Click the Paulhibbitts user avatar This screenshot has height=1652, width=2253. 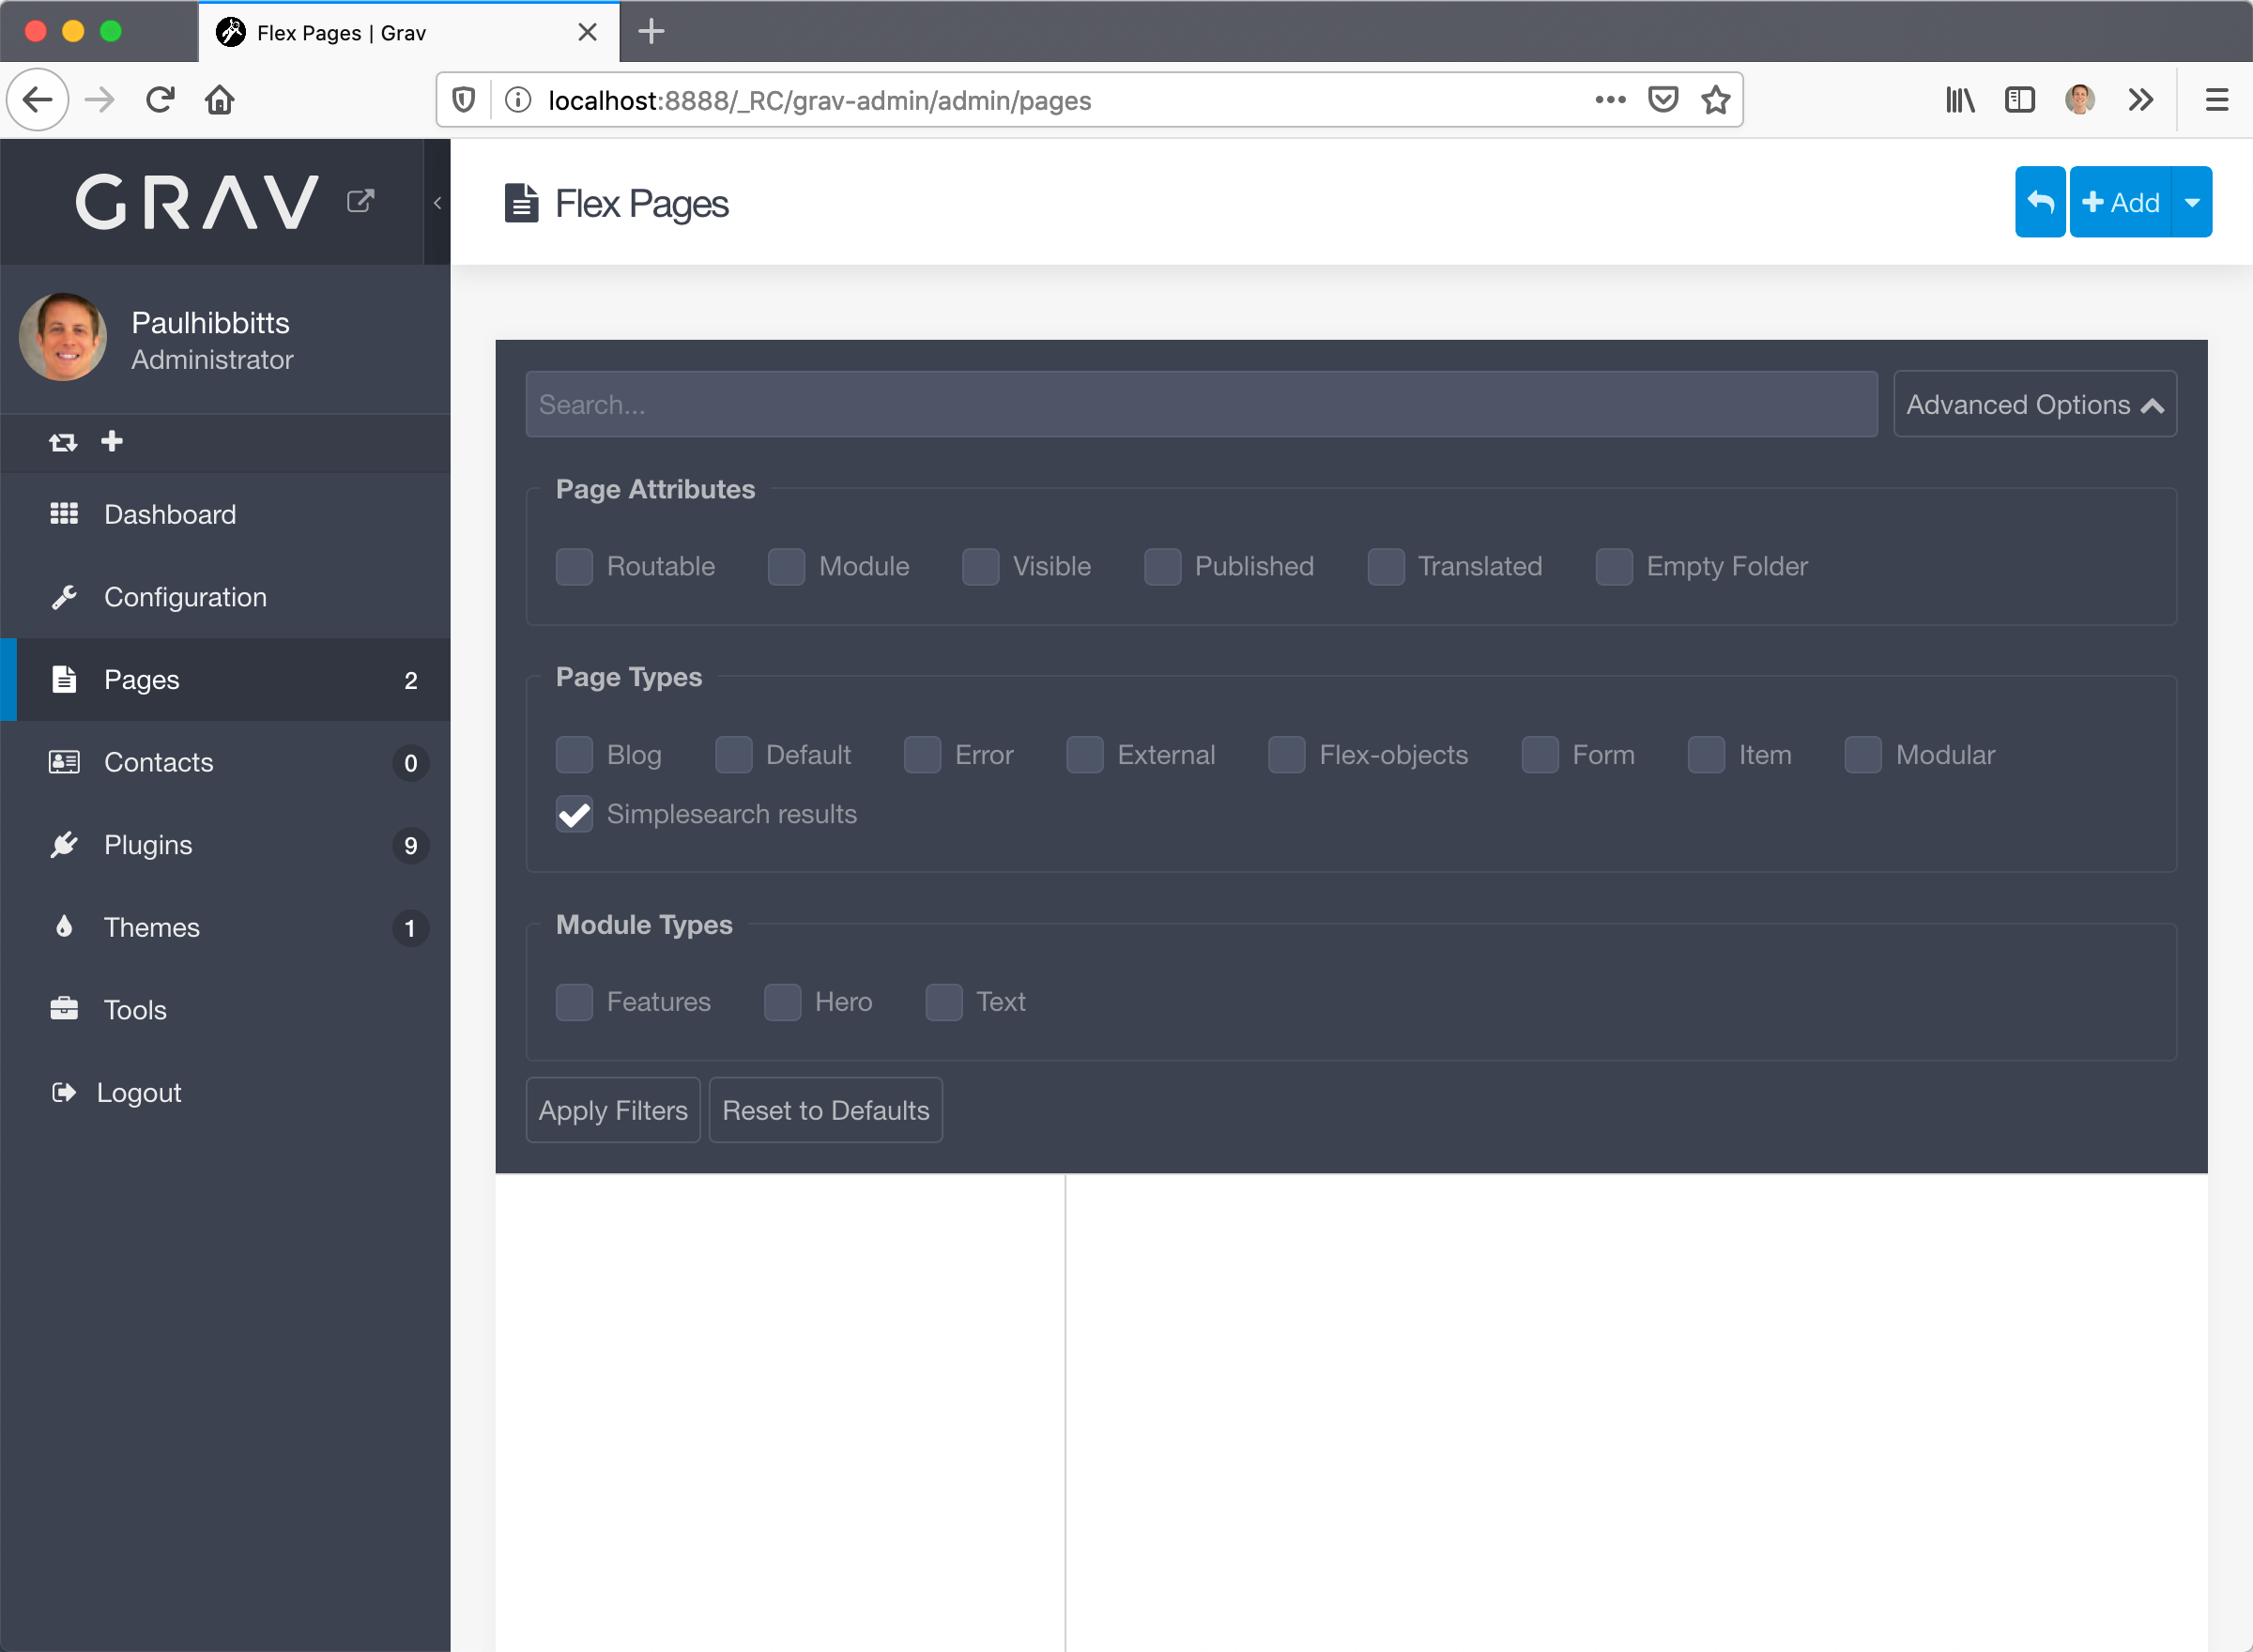point(63,337)
